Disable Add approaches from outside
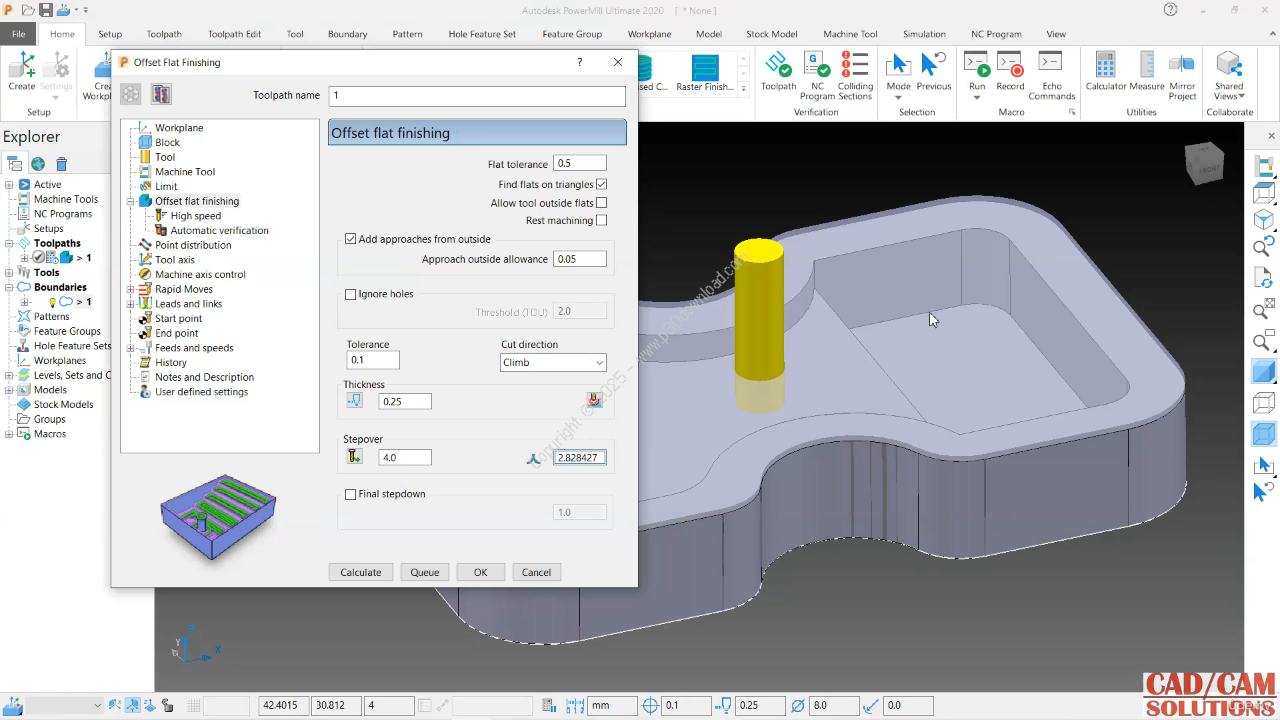1280x720 pixels. [350, 239]
